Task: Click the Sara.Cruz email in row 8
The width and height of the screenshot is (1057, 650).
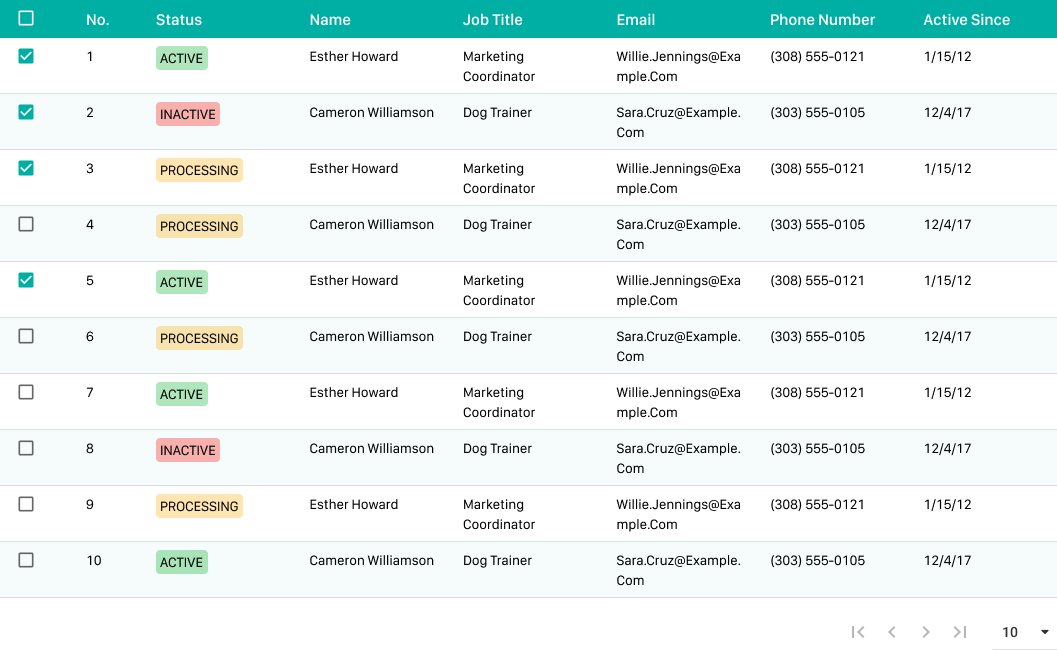Action: [x=678, y=458]
